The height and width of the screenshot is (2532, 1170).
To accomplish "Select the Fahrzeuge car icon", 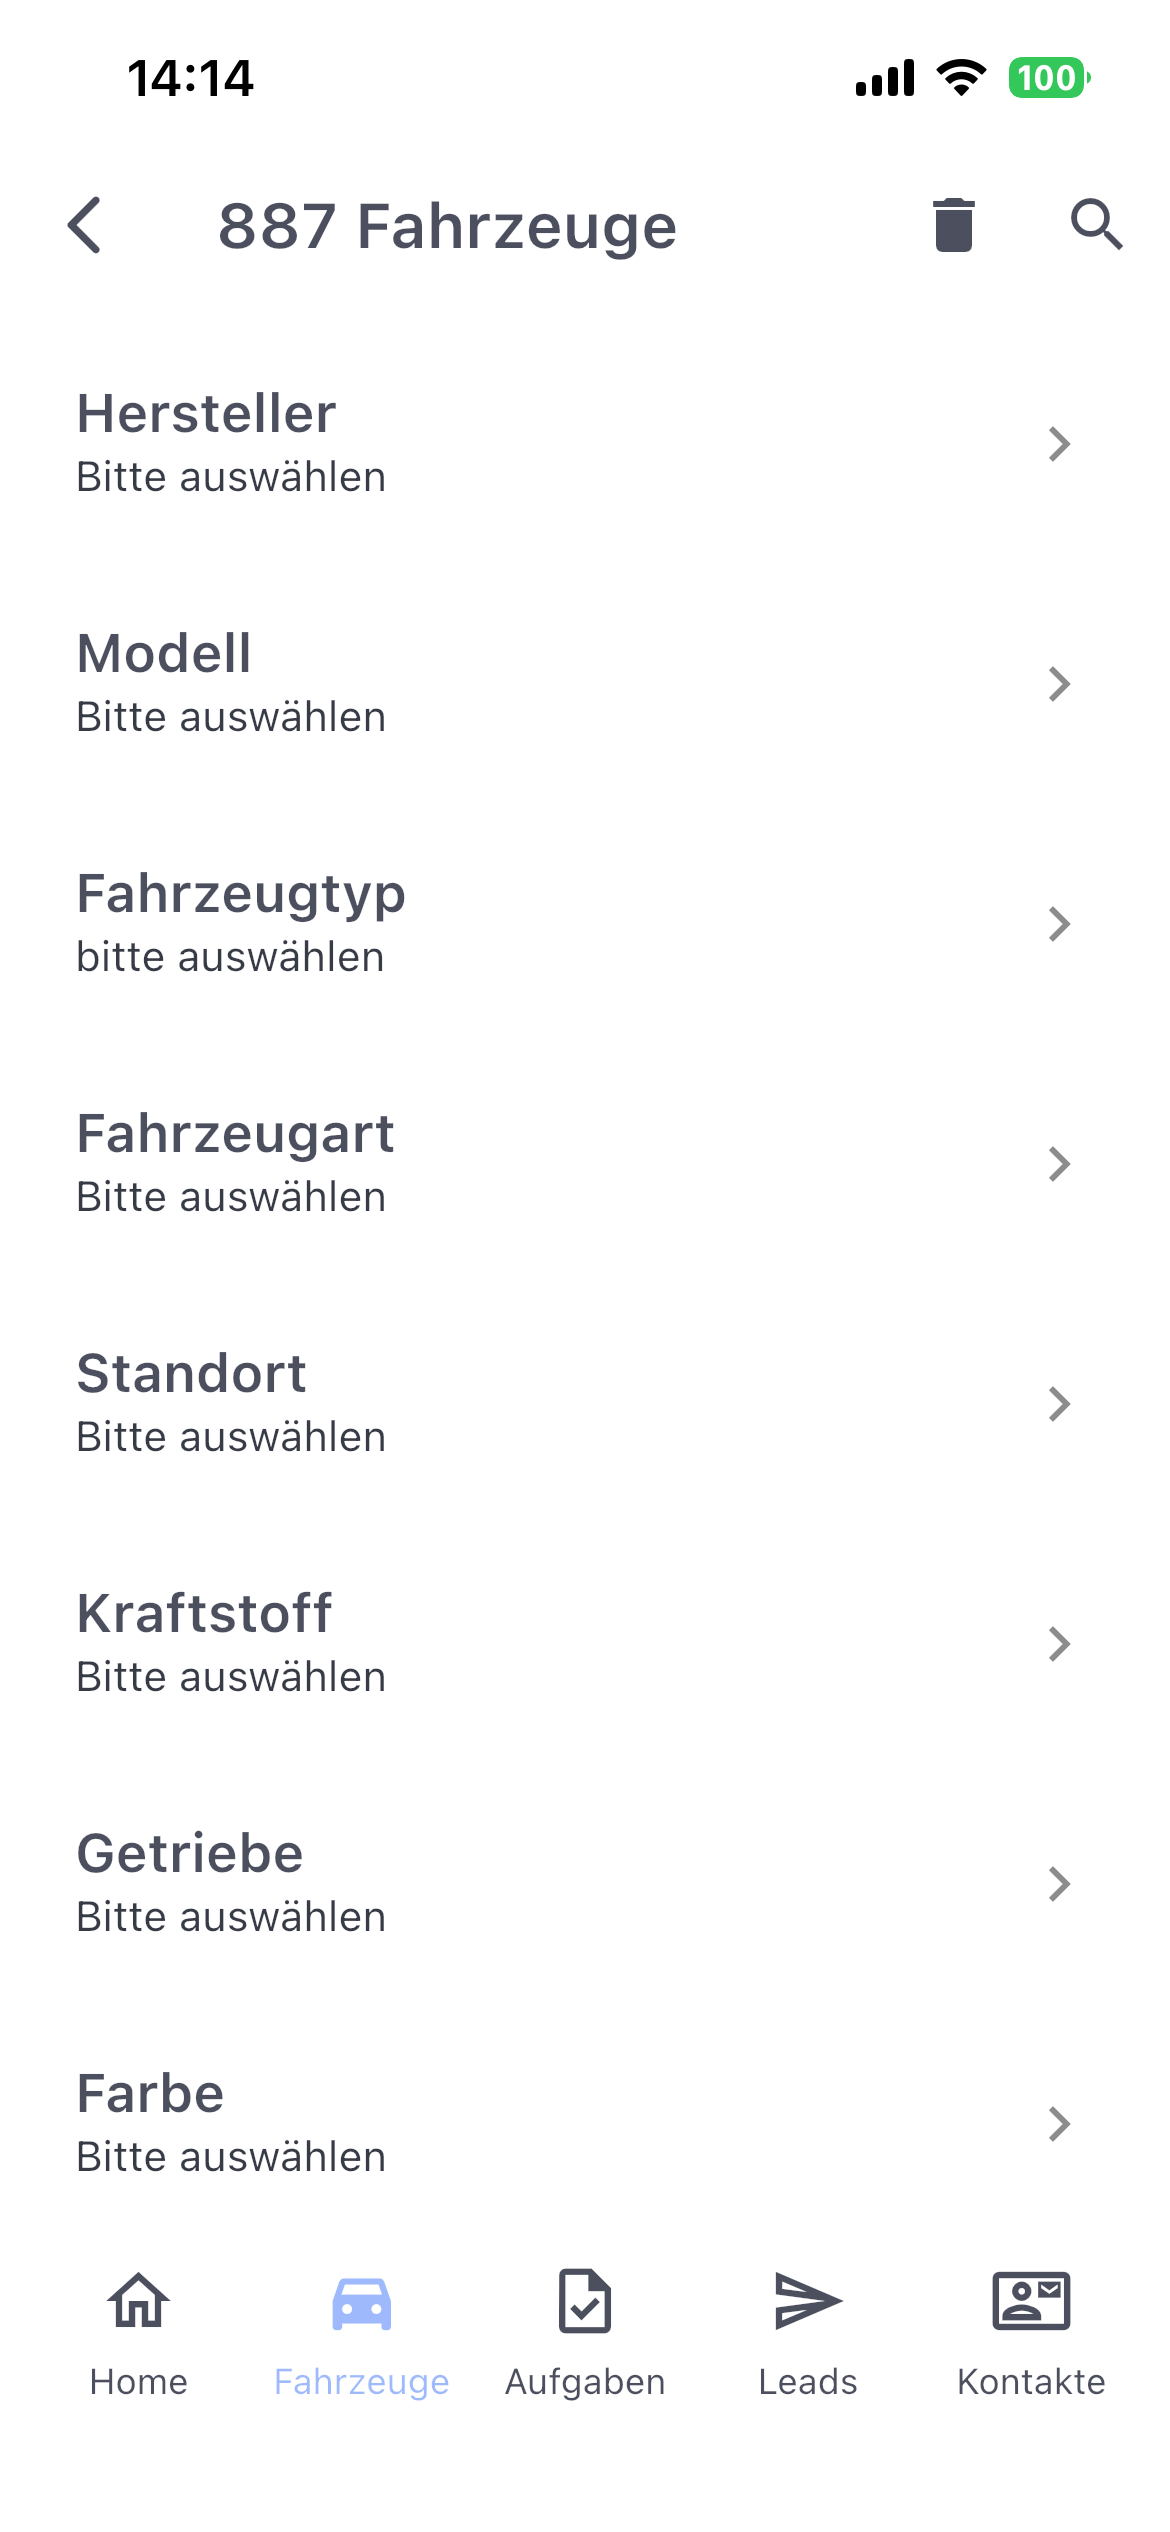I will 361,2302.
